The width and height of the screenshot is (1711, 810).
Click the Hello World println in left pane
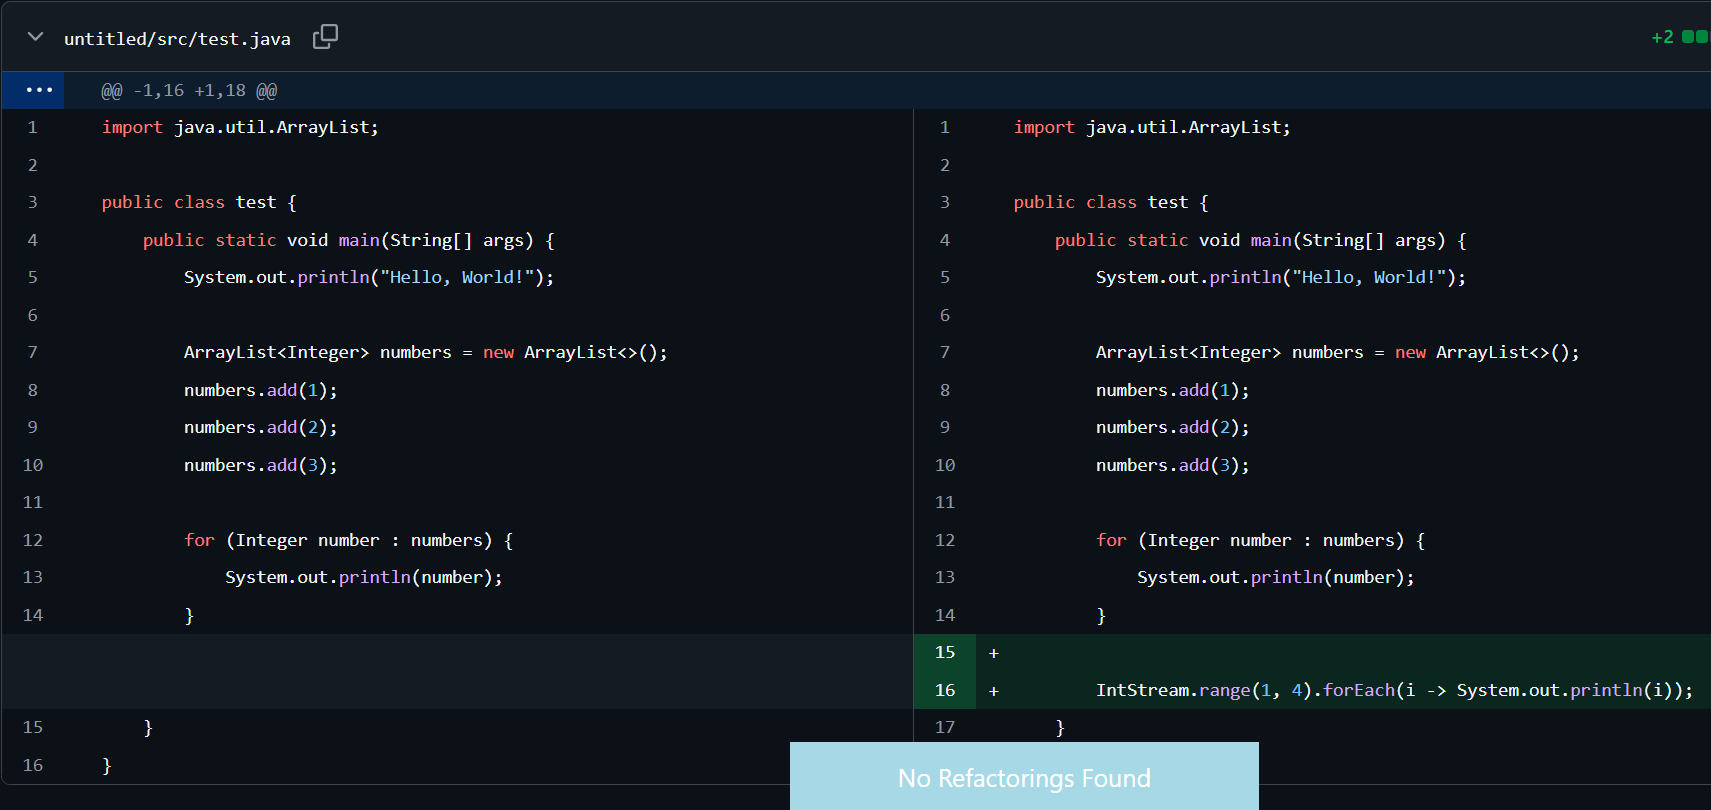click(x=368, y=277)
